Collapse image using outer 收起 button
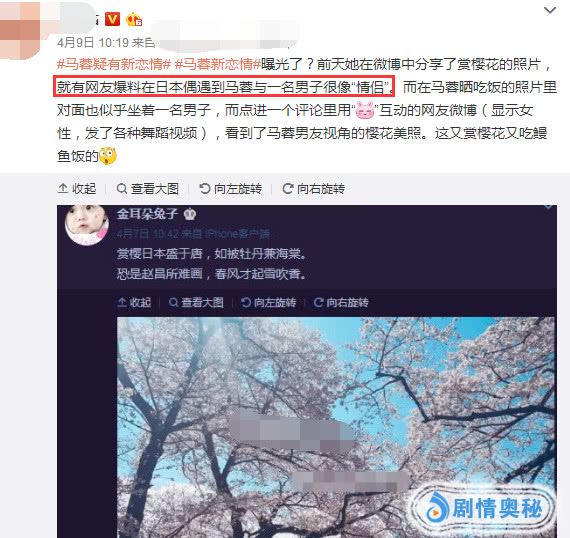570x538 pixels. pyautogui.click(x=77, y=189)
